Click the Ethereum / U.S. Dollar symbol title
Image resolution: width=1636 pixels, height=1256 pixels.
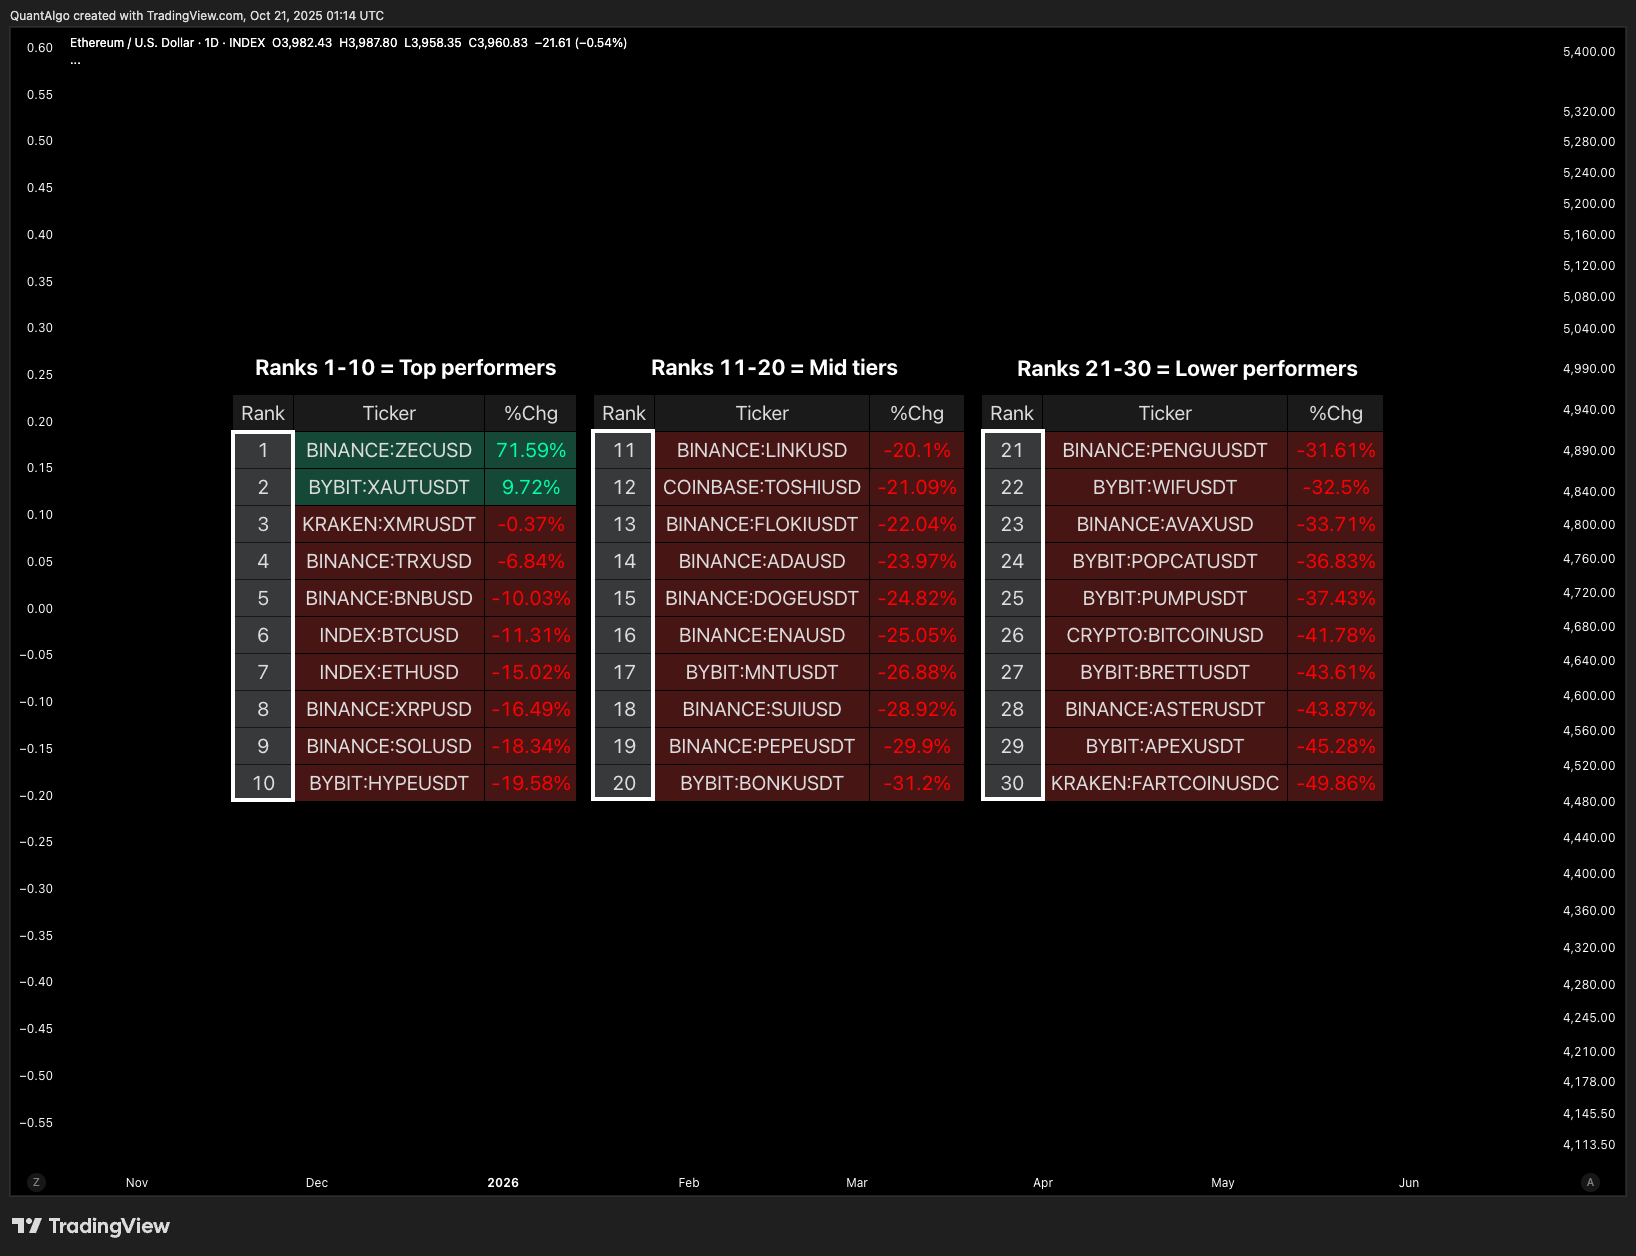pos(132,43)
